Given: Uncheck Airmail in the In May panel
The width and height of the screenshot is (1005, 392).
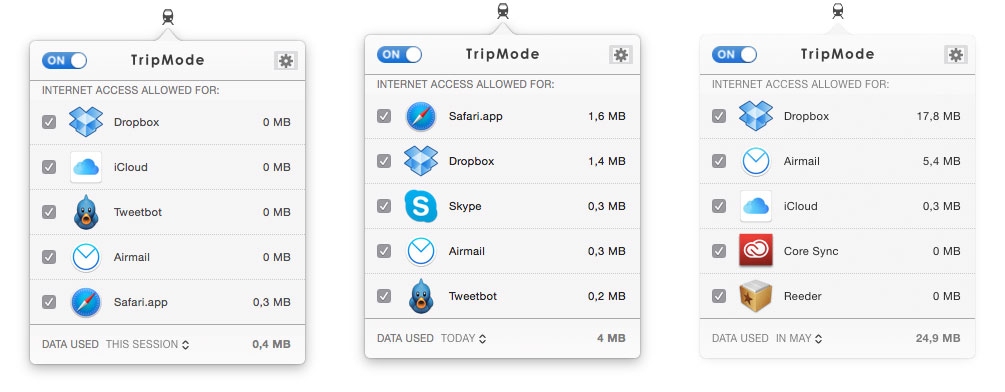Looking at the screenshot, I should 719,161.
